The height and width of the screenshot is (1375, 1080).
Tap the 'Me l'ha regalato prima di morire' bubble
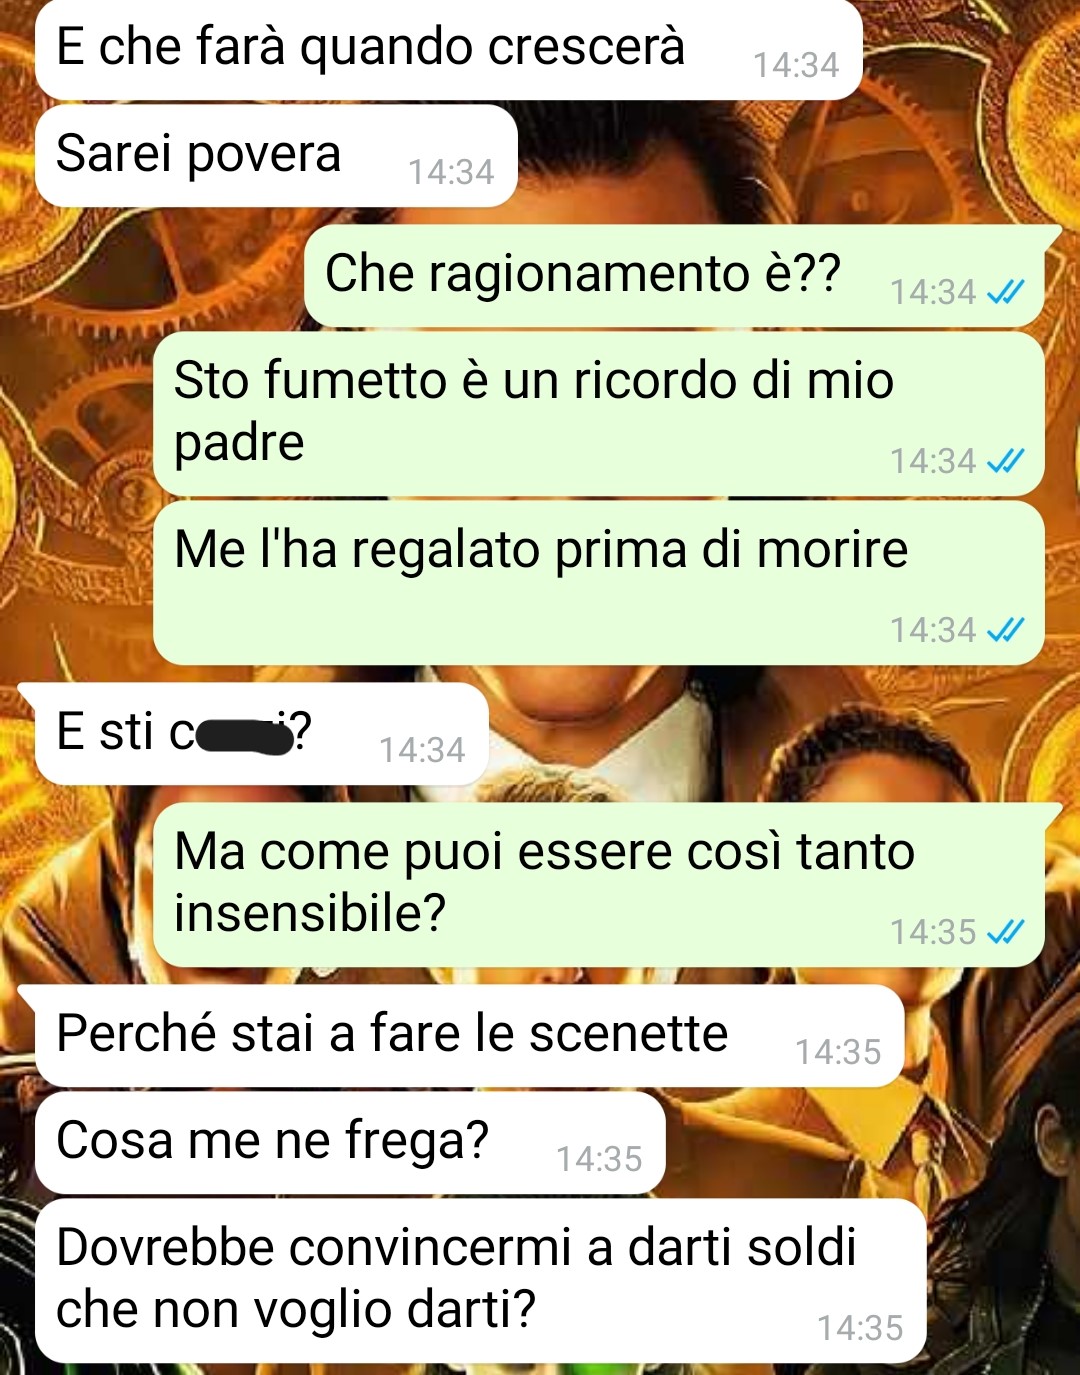pyautogui.click(x=598, y=582)
